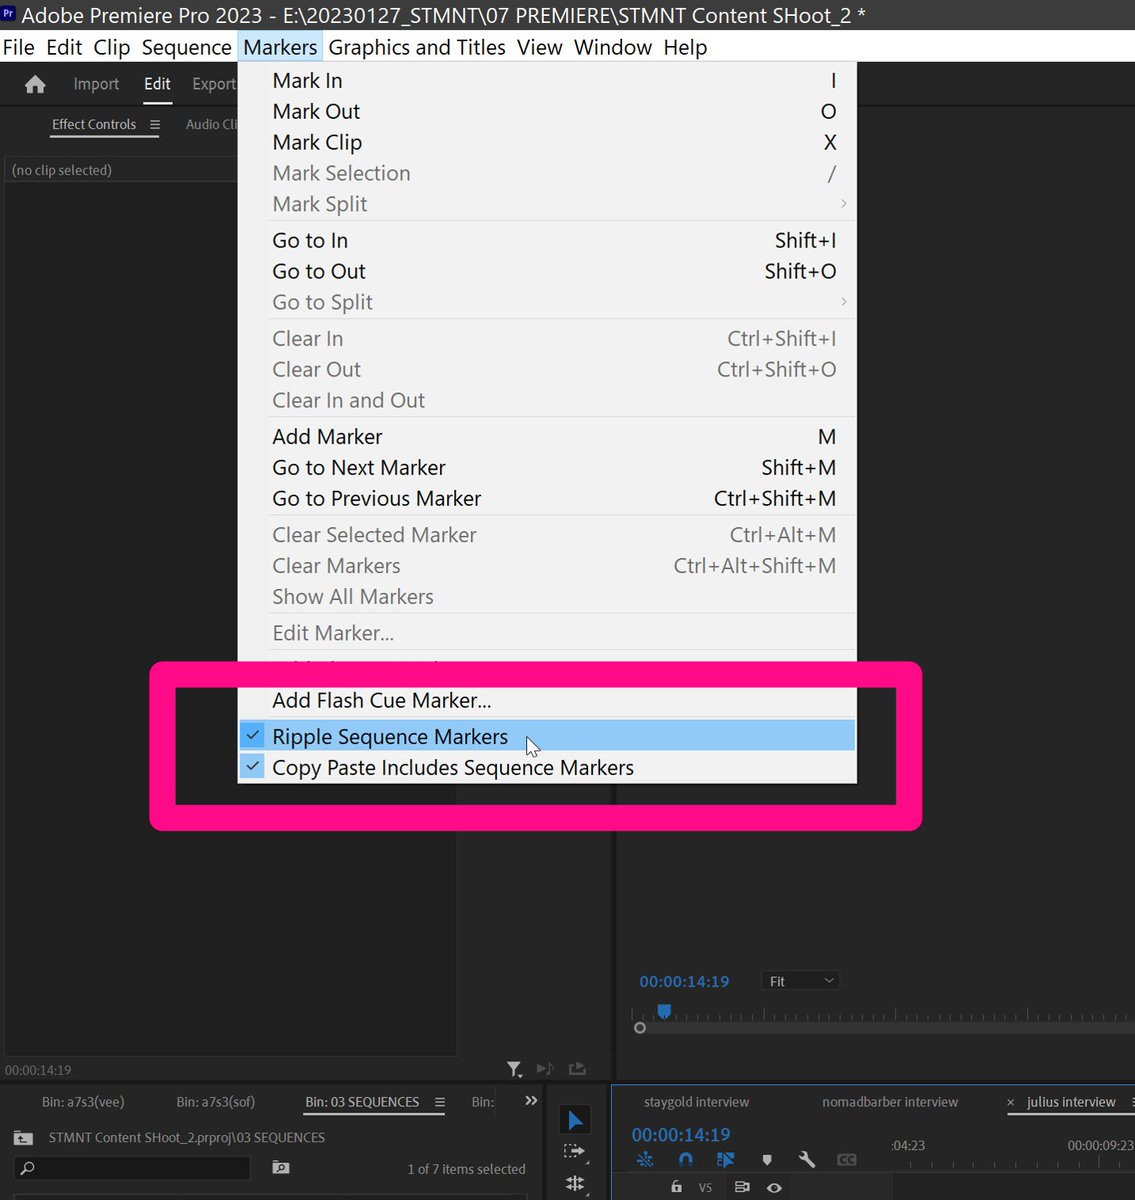Click program monitor blue playhead marker

tap(664, 1011)
